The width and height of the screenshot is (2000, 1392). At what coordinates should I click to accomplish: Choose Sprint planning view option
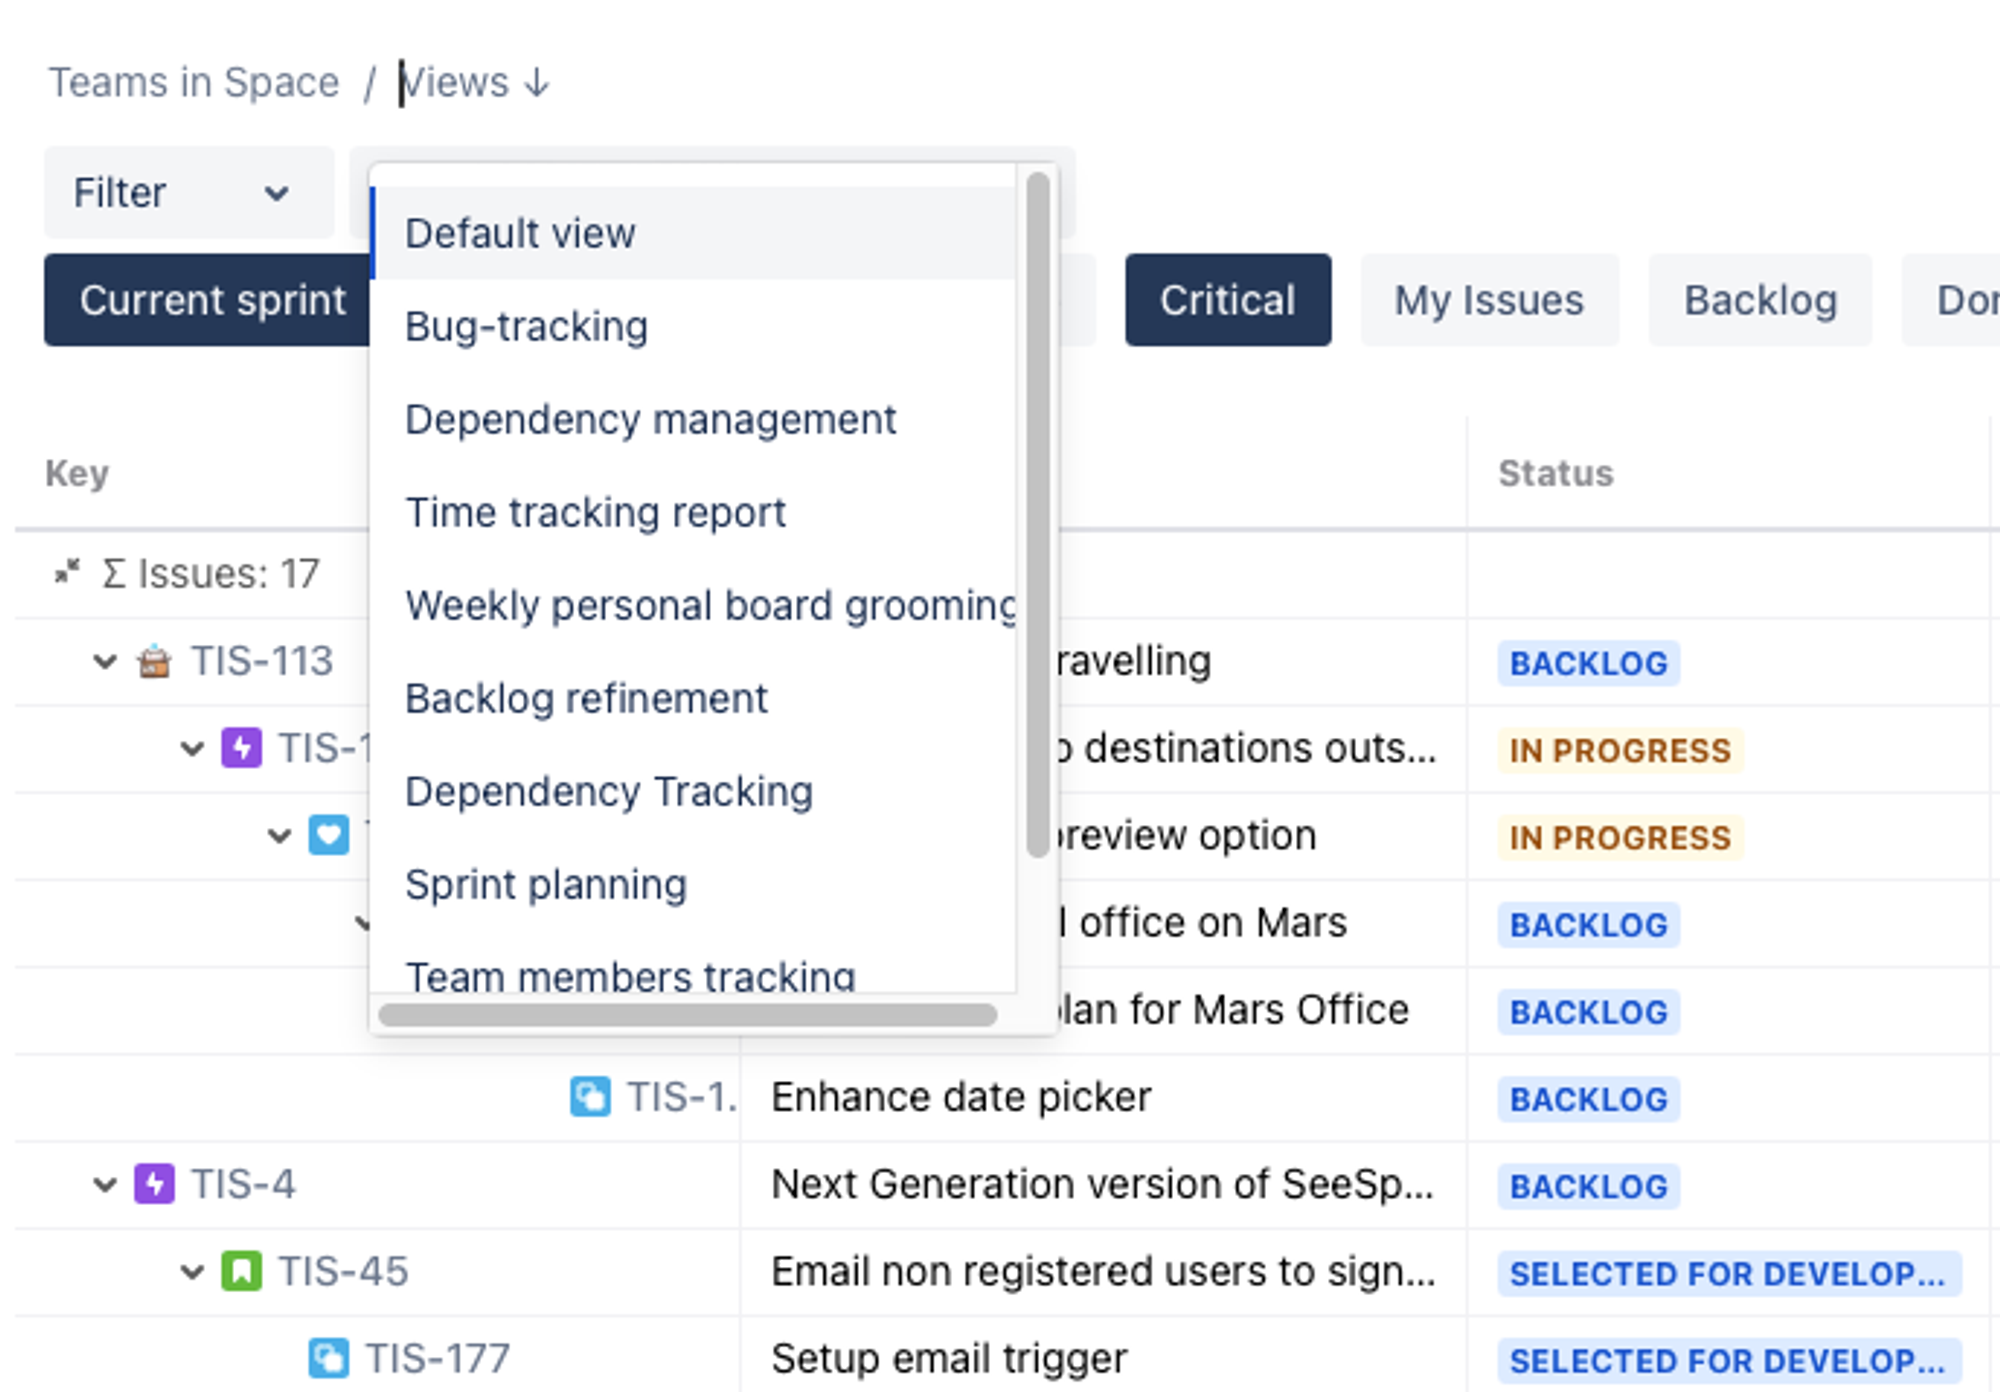(545, 885)
